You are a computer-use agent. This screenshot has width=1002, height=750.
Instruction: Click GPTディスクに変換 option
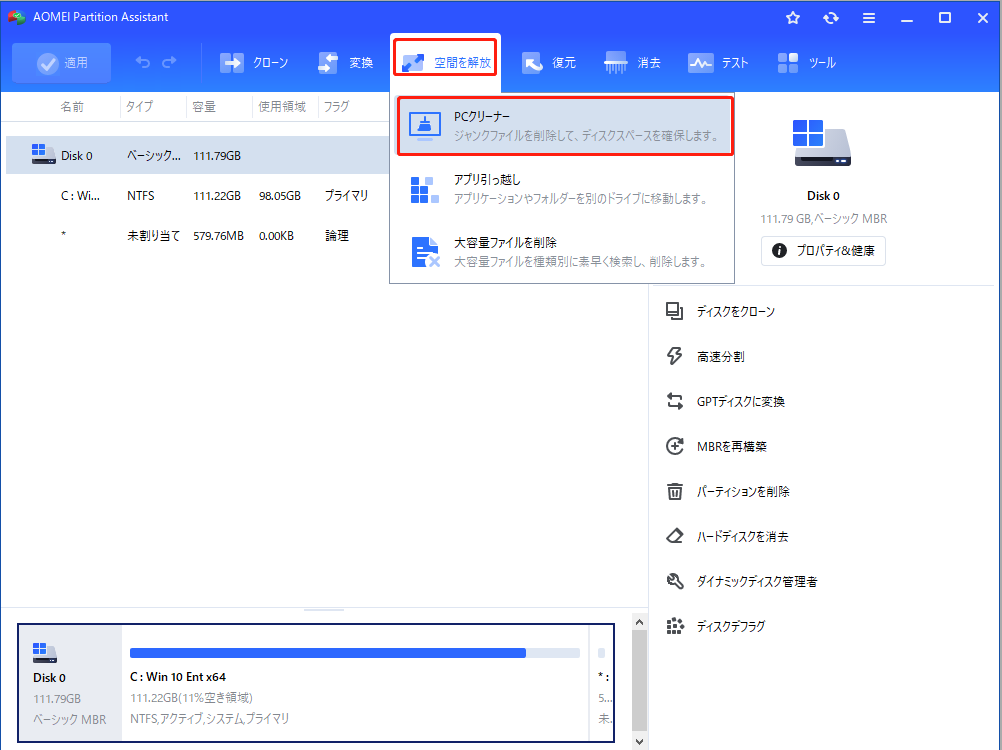coord(740,401)
